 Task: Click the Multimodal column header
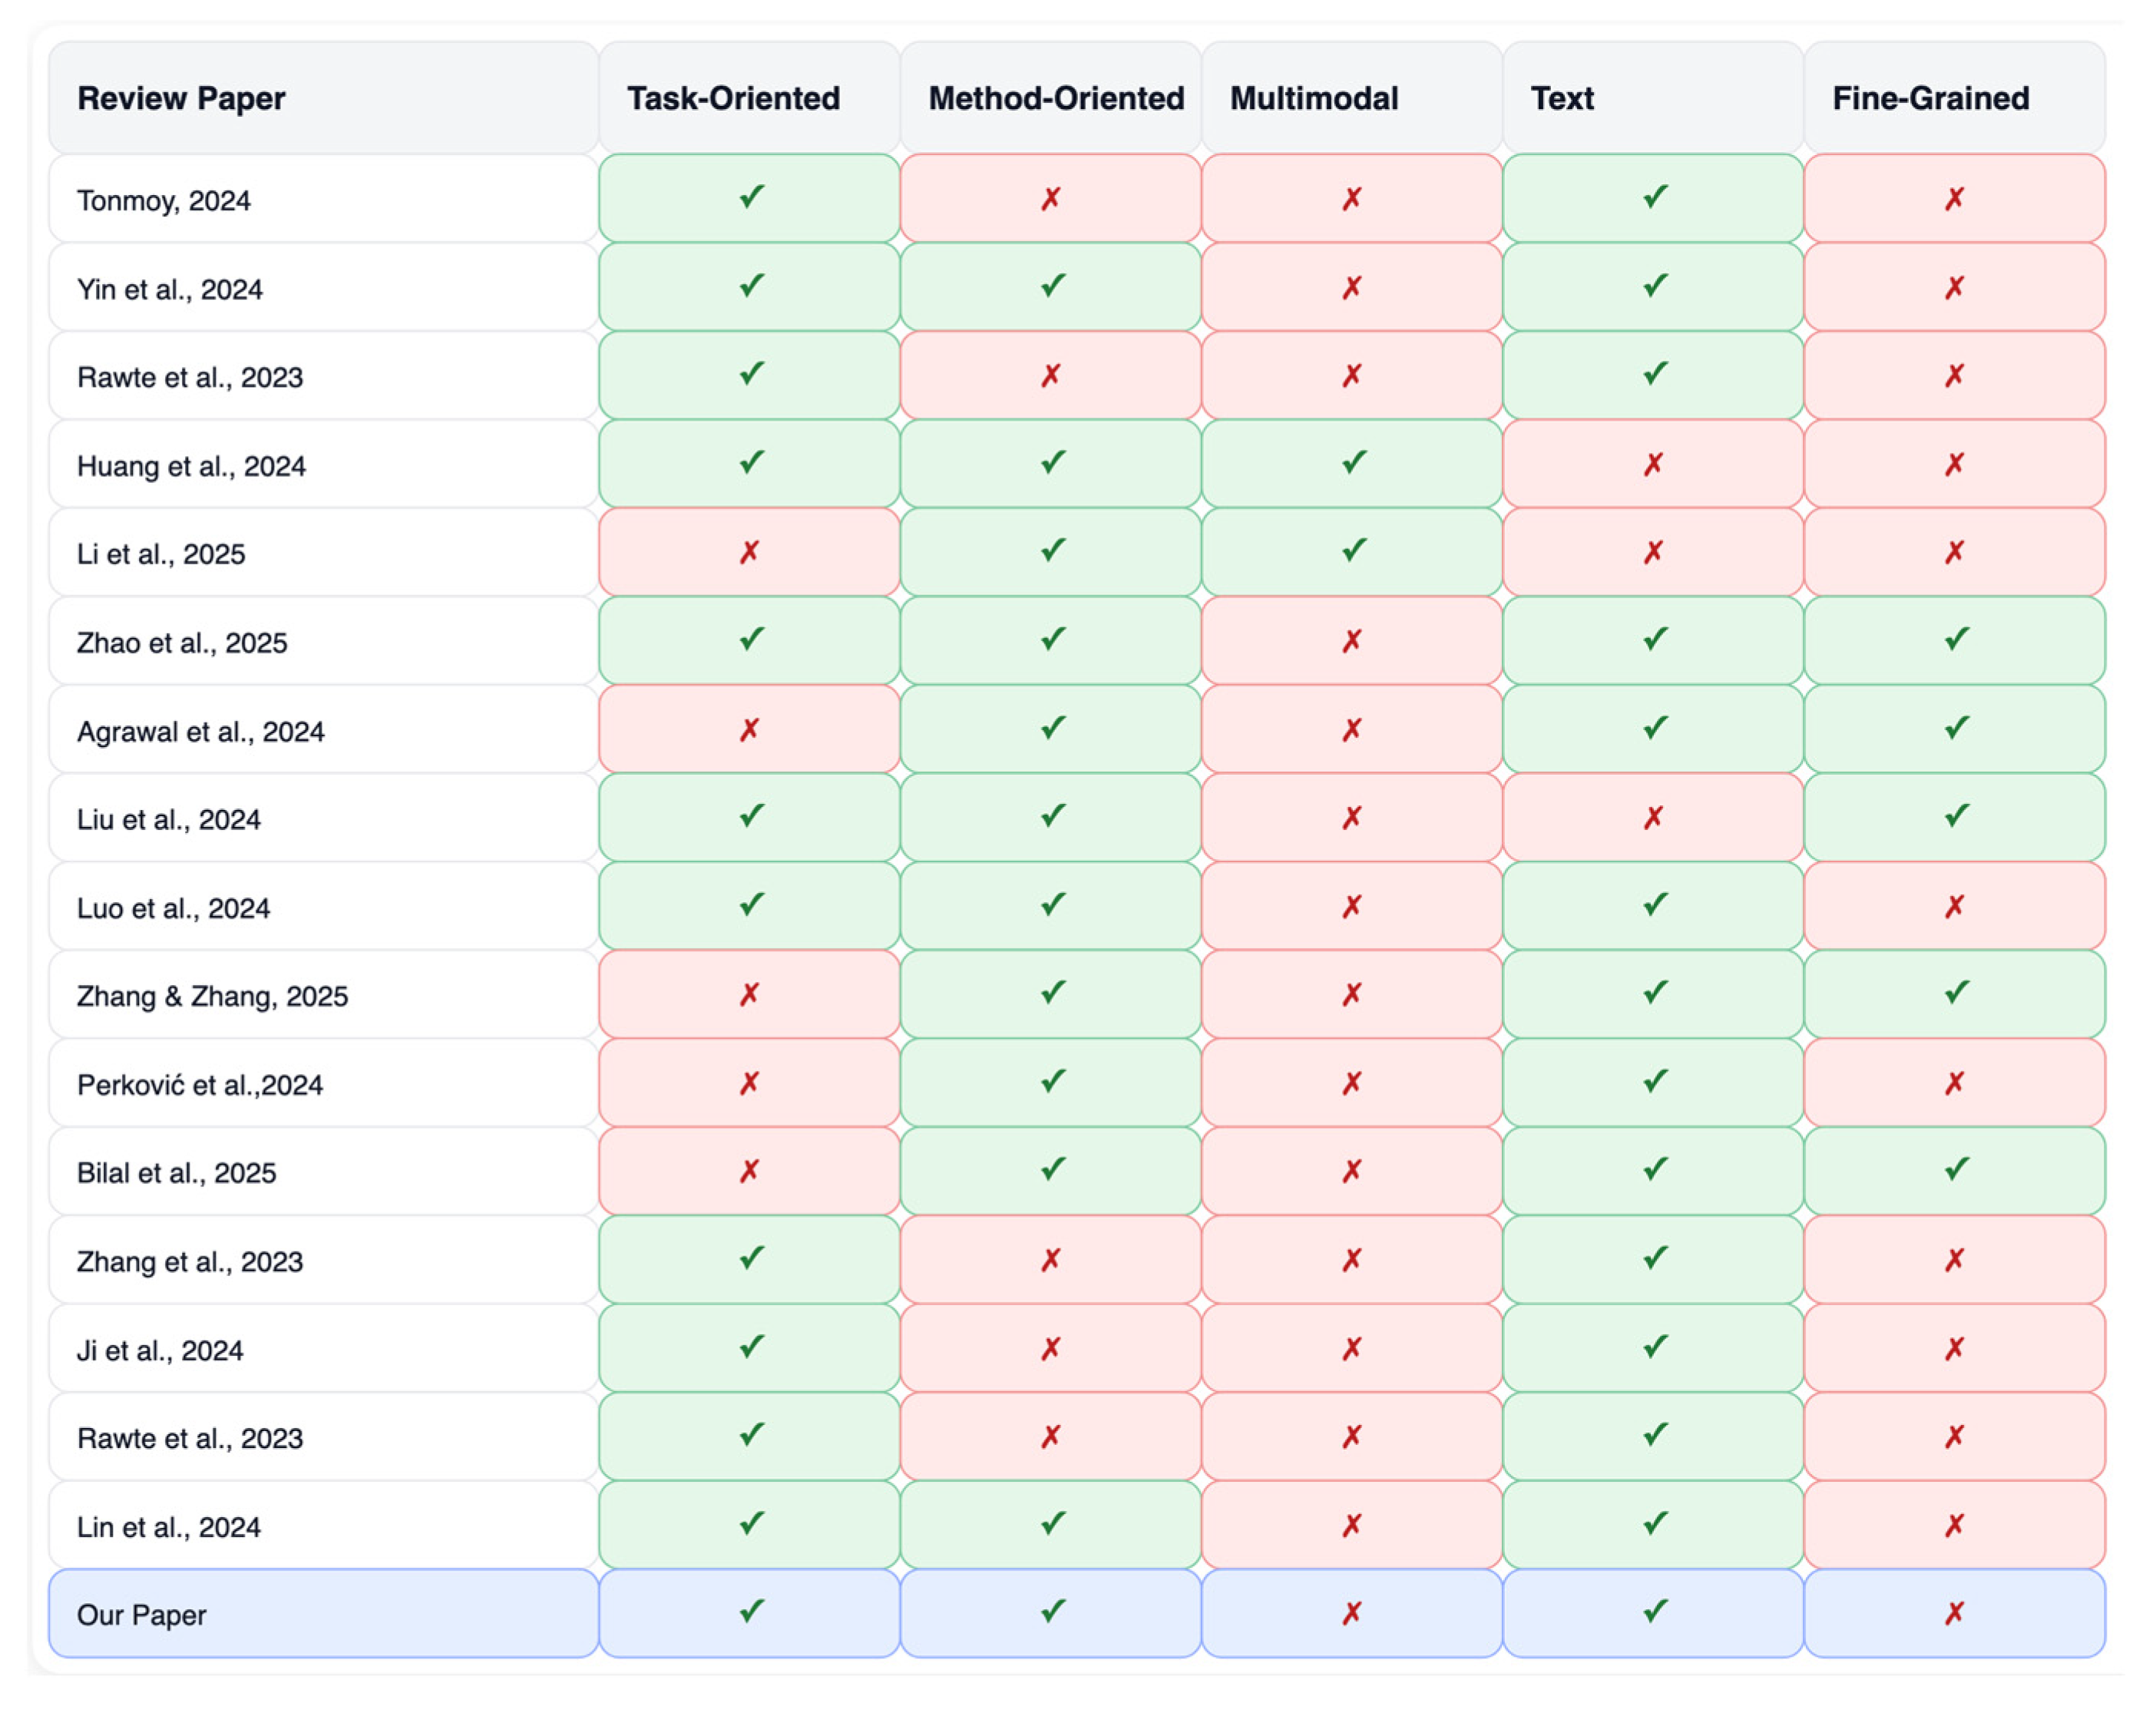pos(1313,98)
